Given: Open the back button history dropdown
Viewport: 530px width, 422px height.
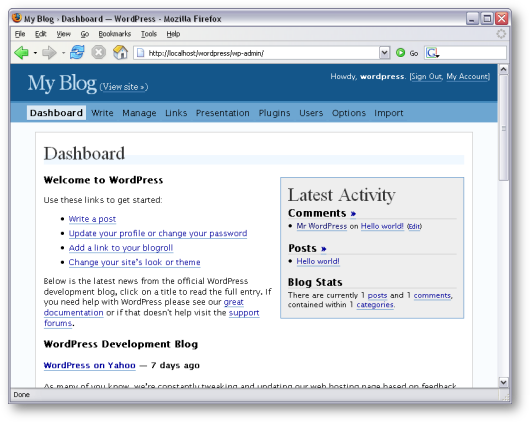Looking at the screenshot, I should 35,53.
